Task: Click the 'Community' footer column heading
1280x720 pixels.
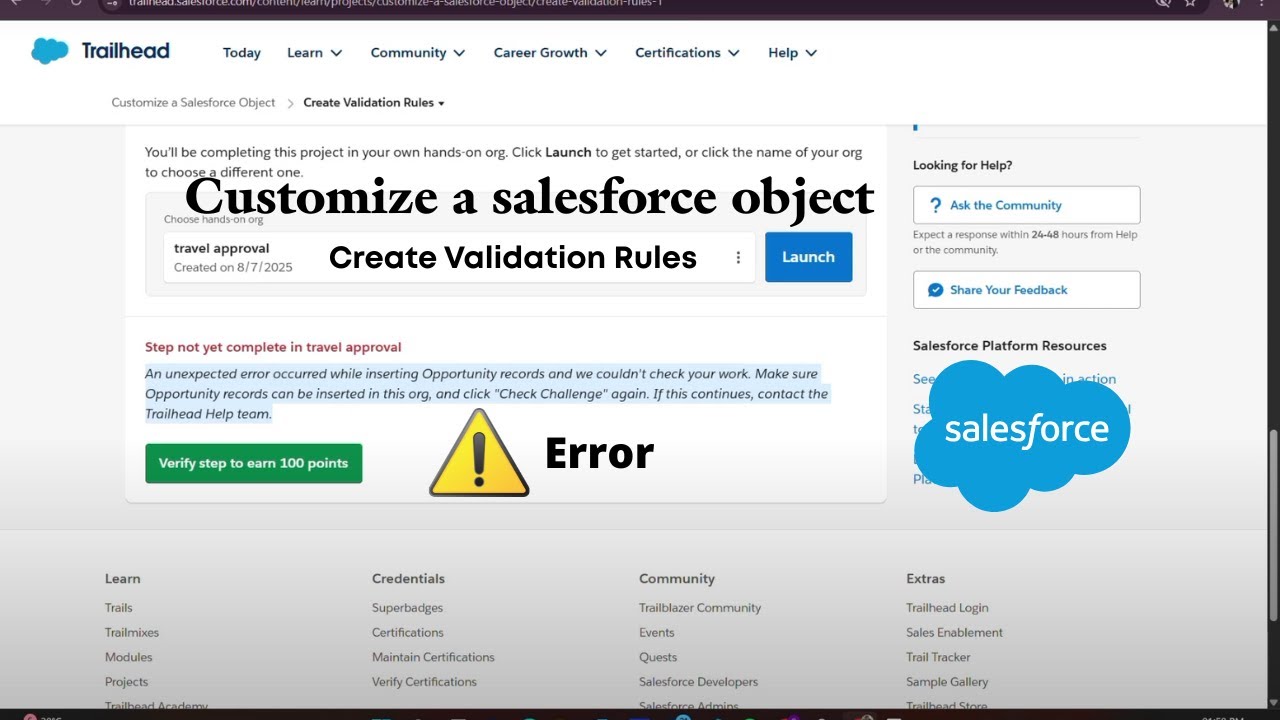Action: coord(677,579)
